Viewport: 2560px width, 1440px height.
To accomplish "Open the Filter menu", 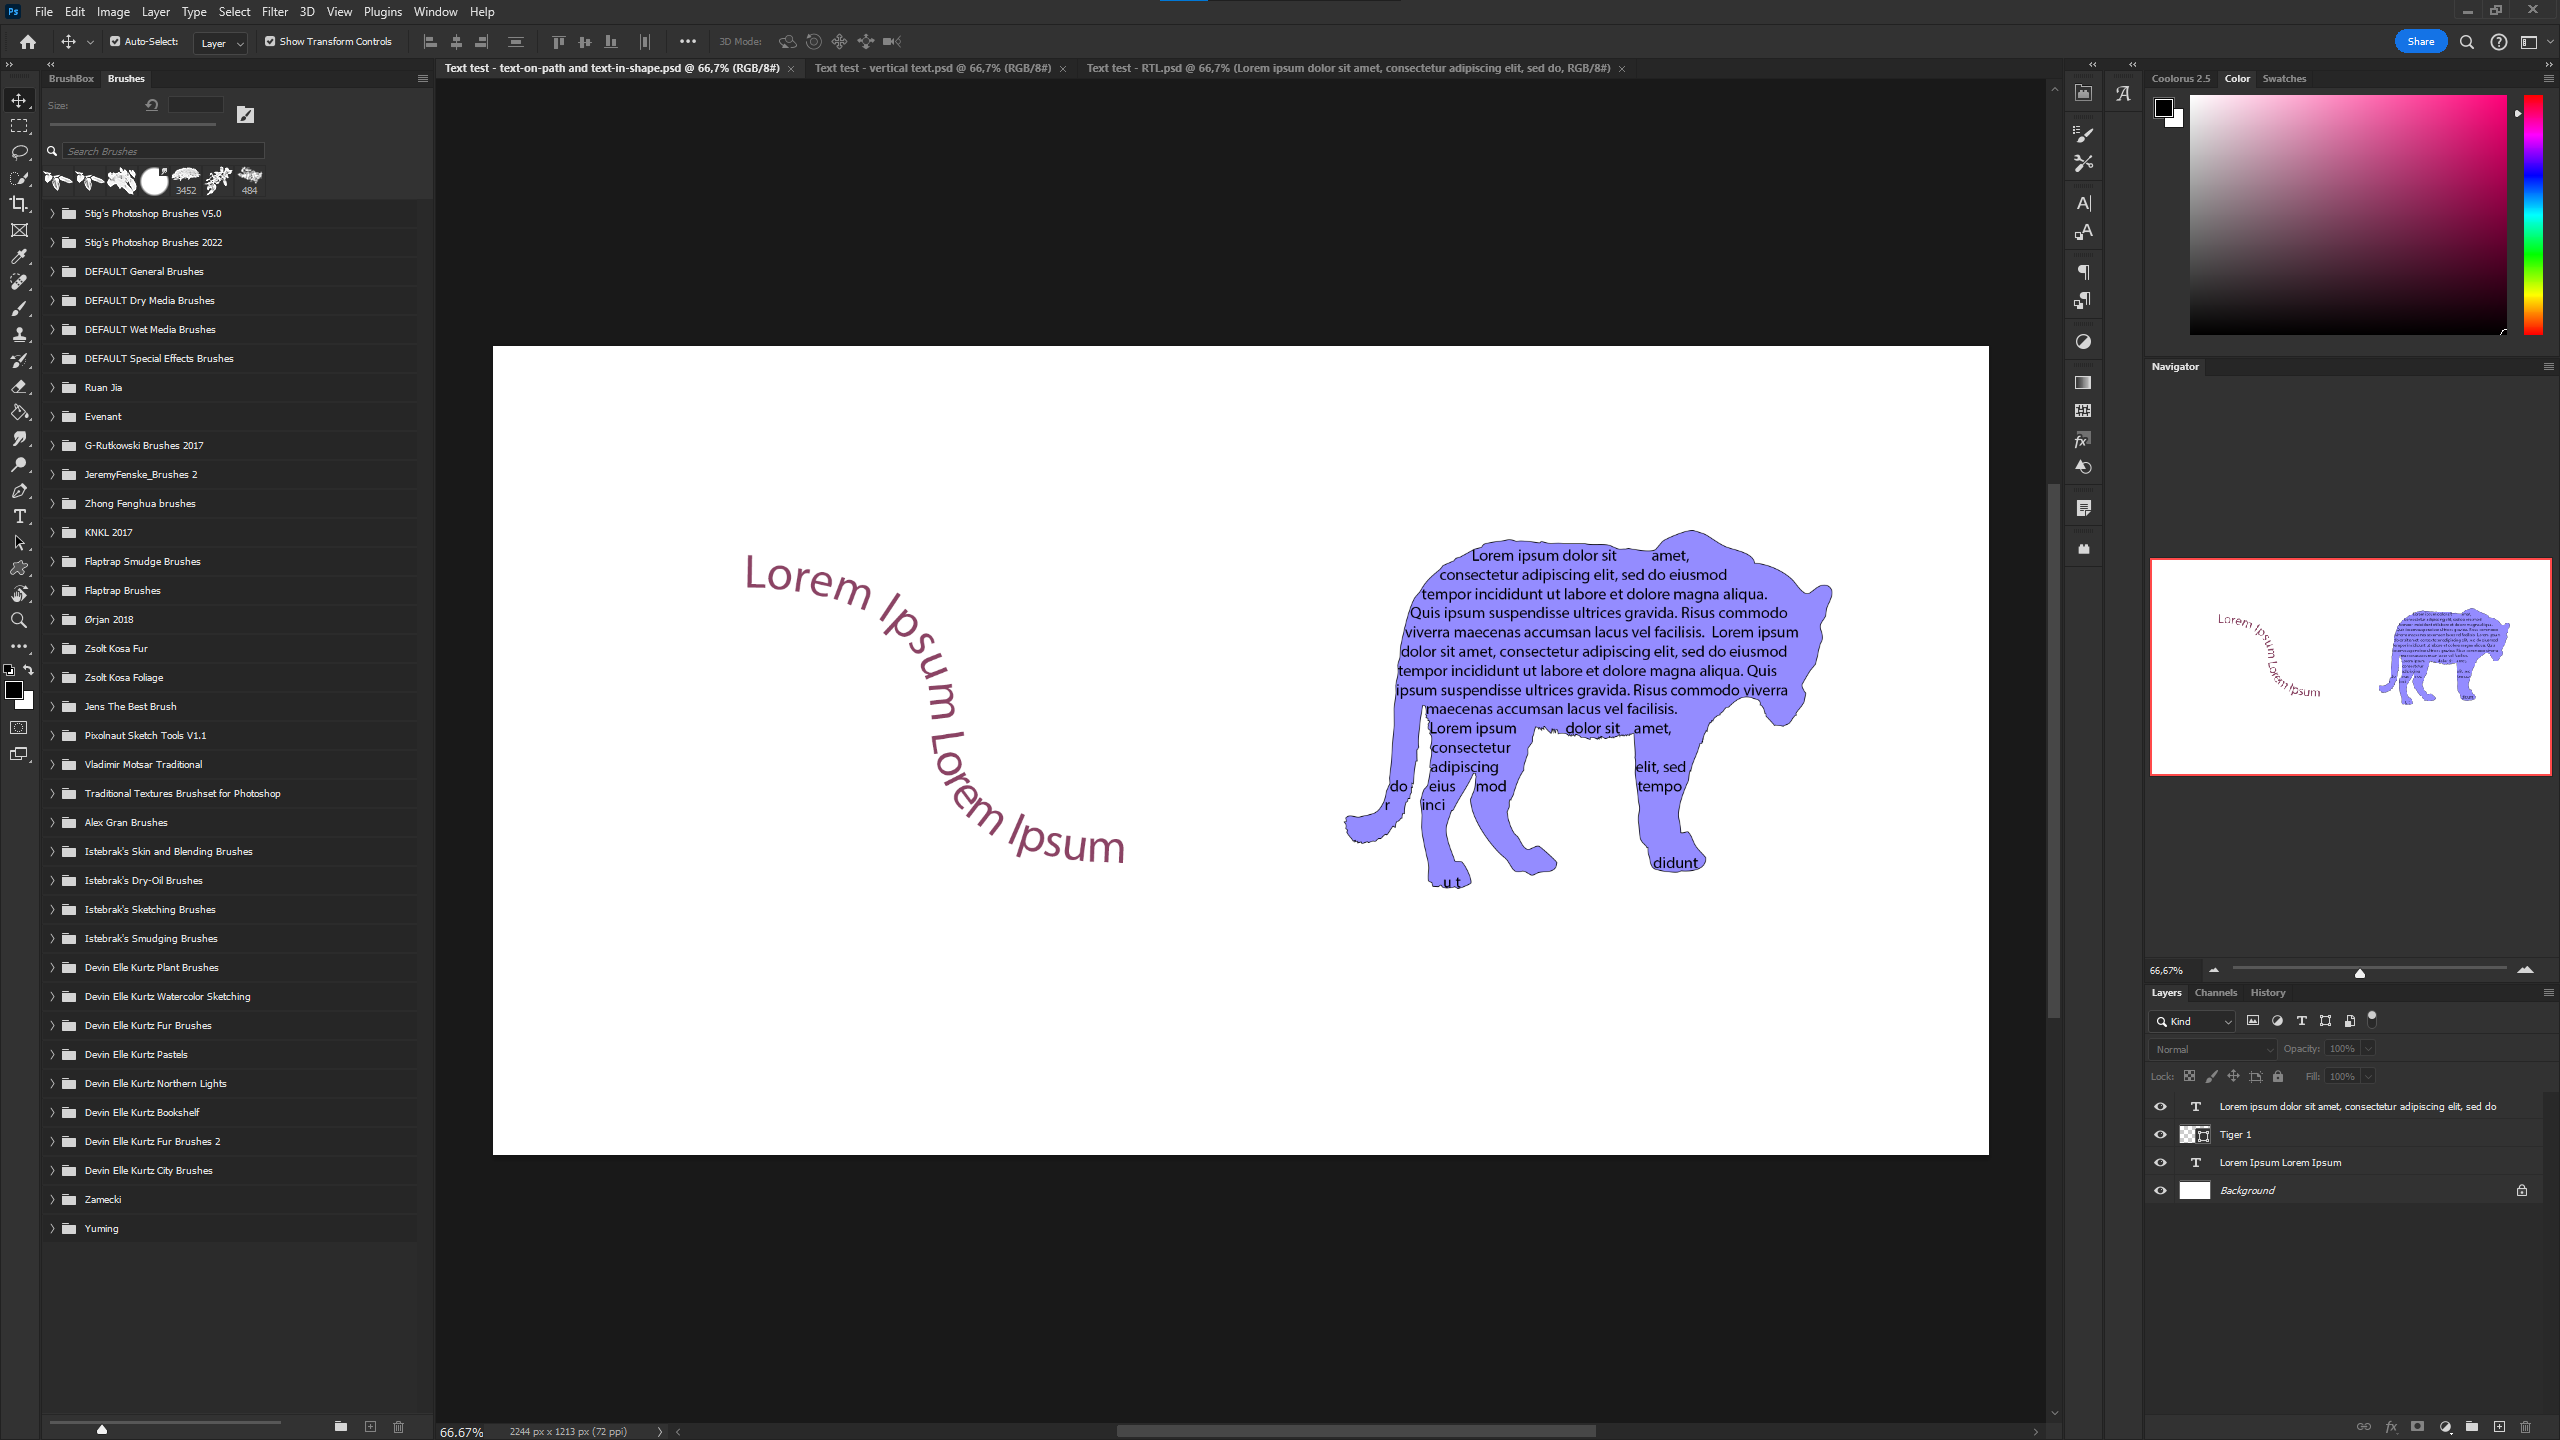I will (274, 12).
